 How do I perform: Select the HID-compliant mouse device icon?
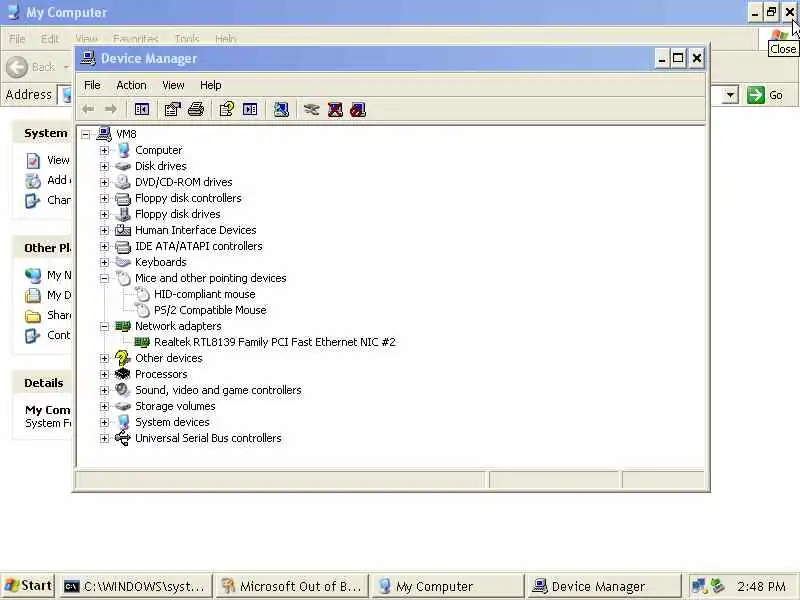(x=142, y=294)
